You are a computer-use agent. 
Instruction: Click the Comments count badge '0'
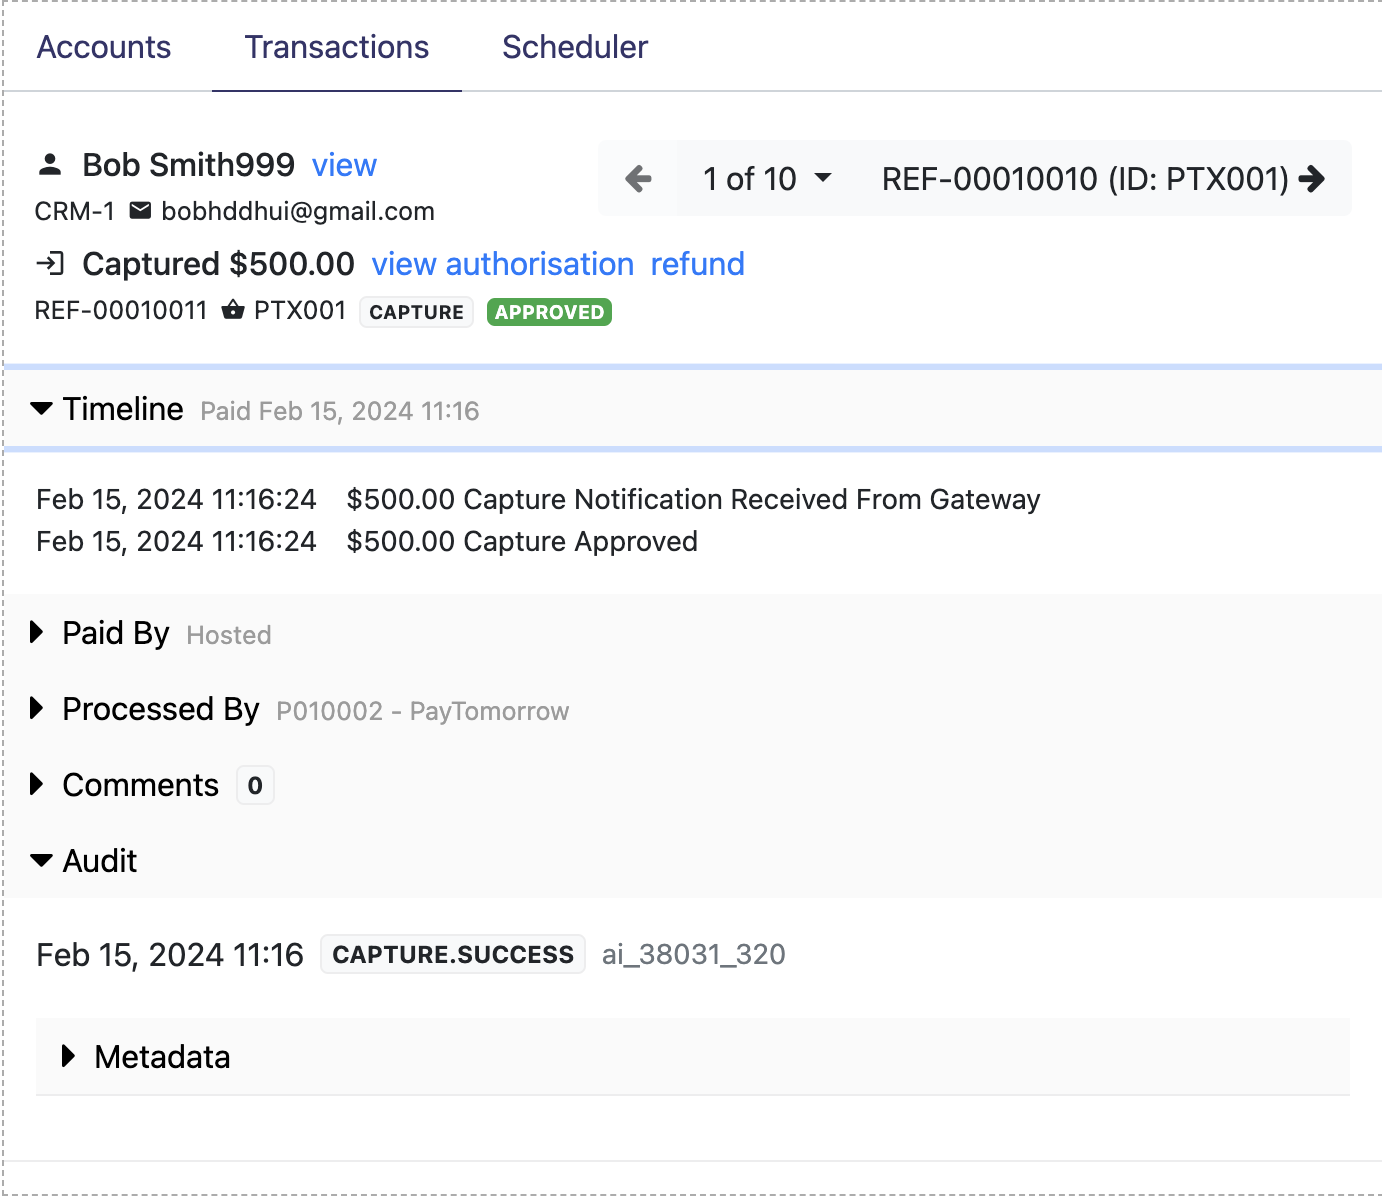(x=255, y=786)
